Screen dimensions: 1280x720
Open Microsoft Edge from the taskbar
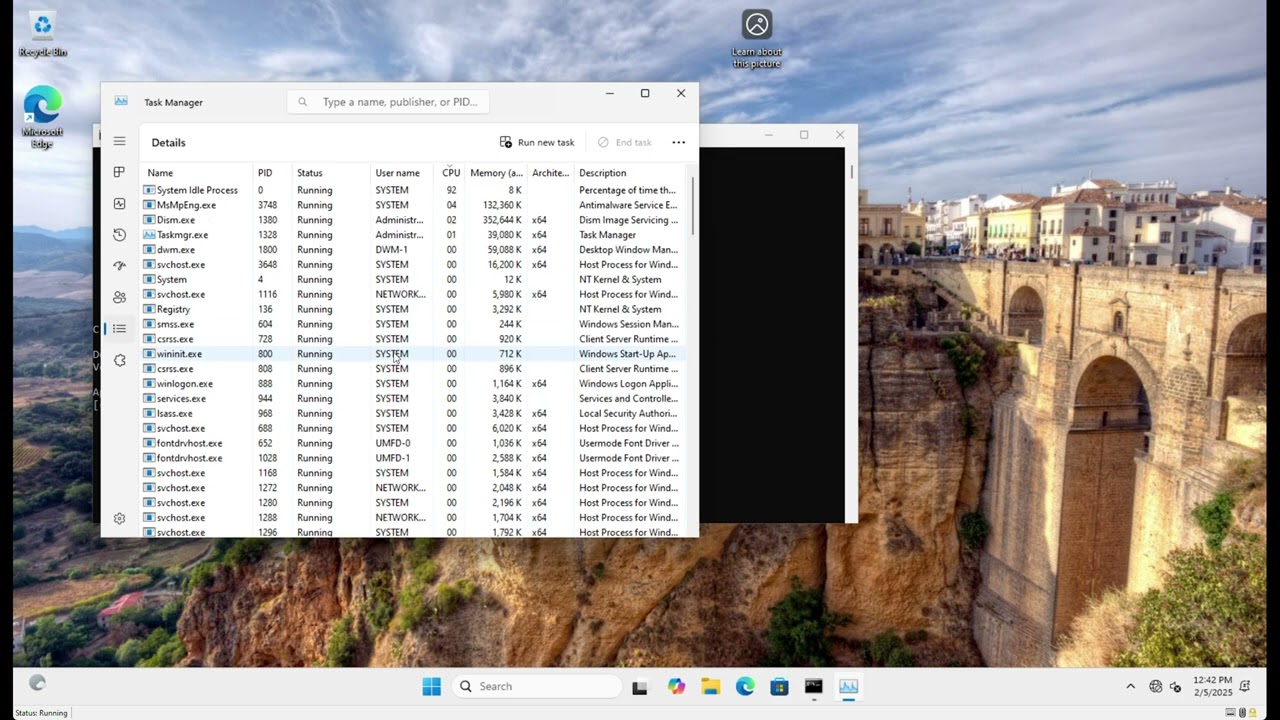[745, 686]
